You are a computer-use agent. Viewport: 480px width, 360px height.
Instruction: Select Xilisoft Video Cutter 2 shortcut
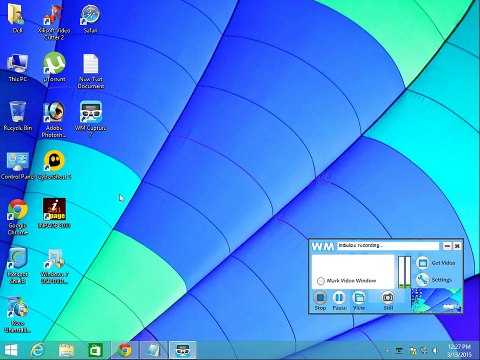point(54,23)
